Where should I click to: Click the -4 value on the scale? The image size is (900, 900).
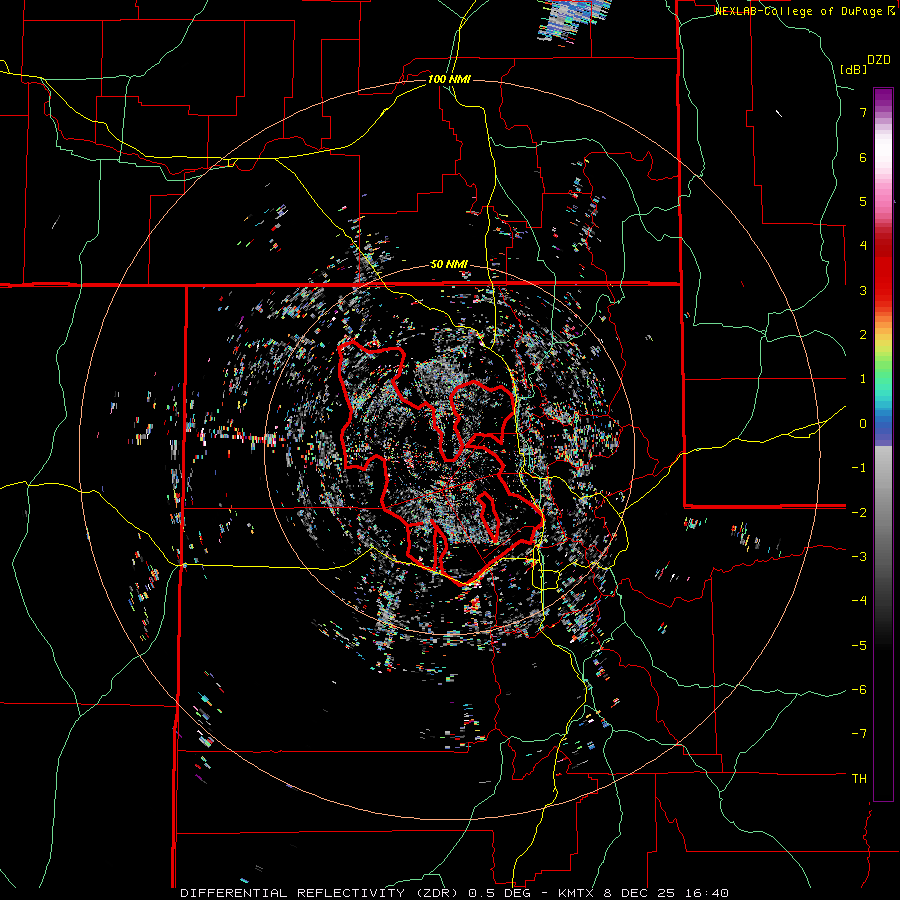pos(859,601)
